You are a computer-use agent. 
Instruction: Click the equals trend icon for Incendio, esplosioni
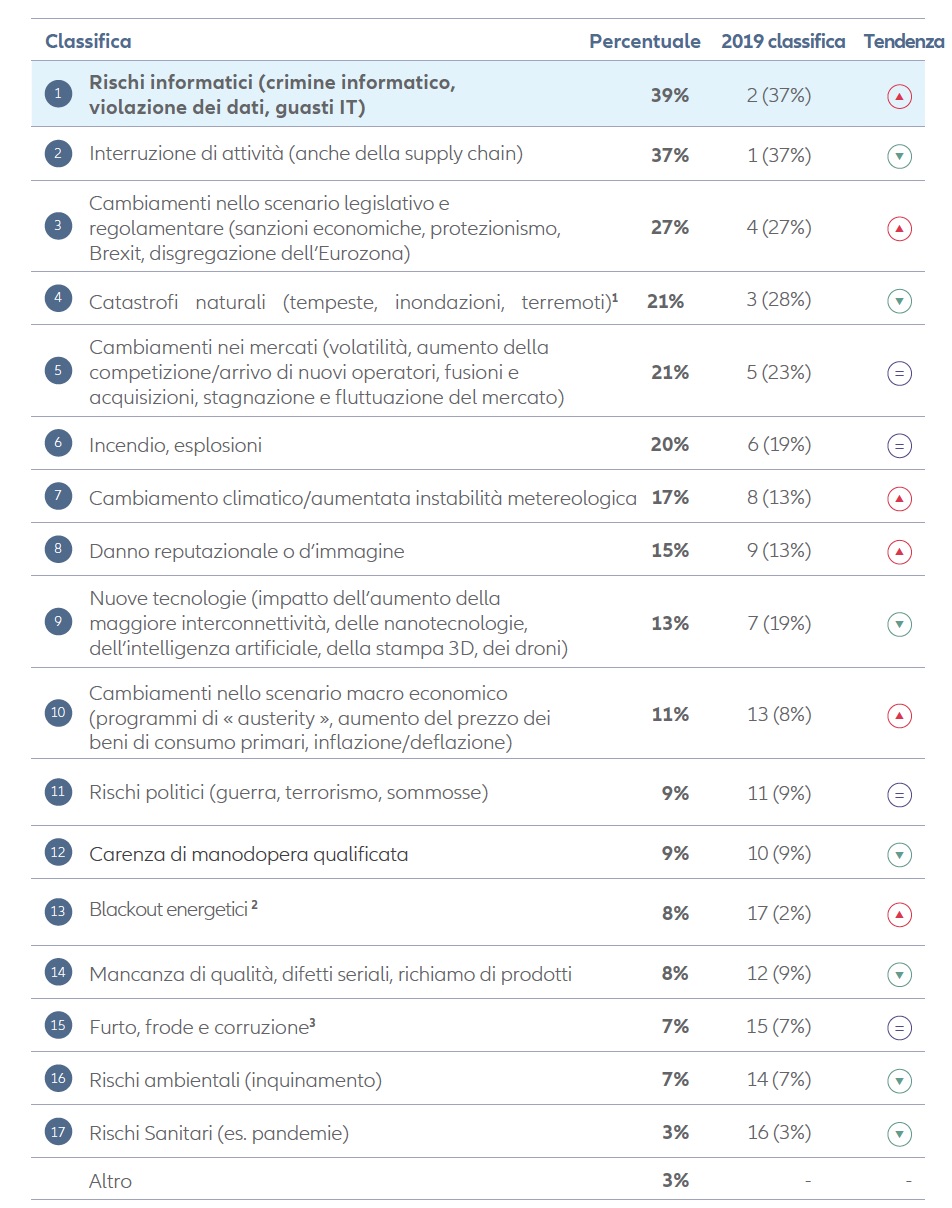click(899, 446)
